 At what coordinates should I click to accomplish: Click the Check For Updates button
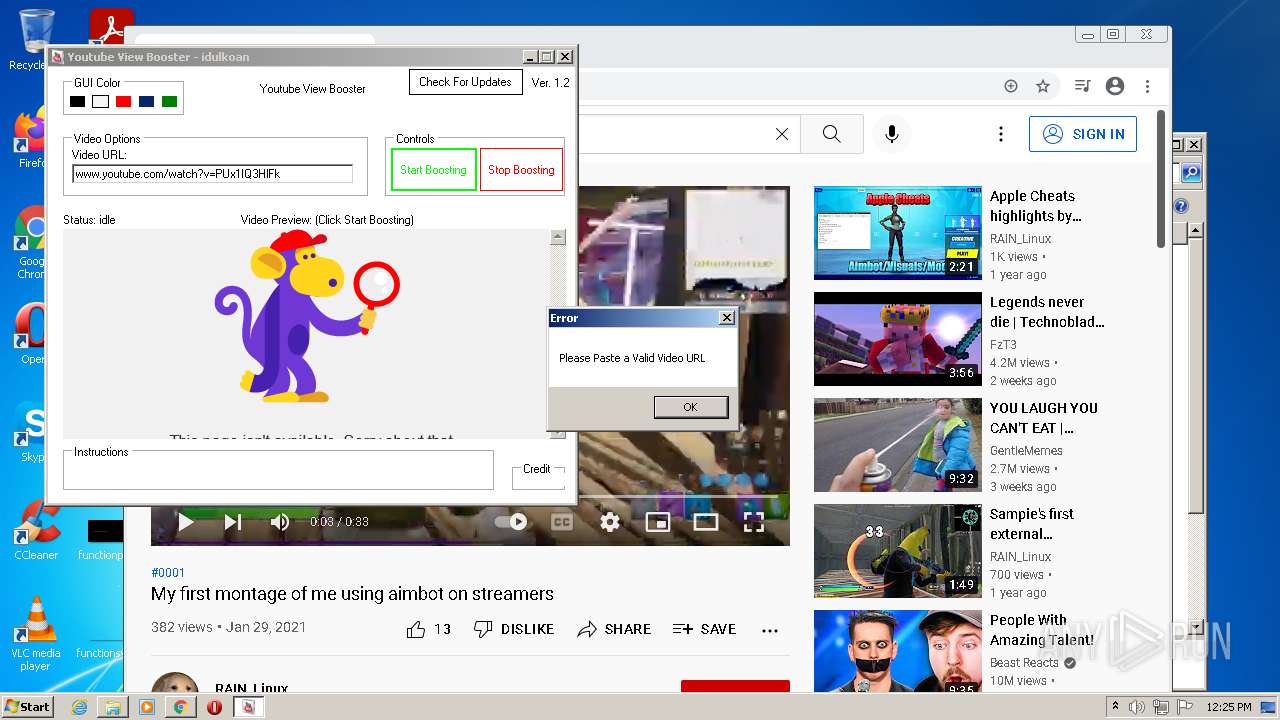(x=465, y=82)
